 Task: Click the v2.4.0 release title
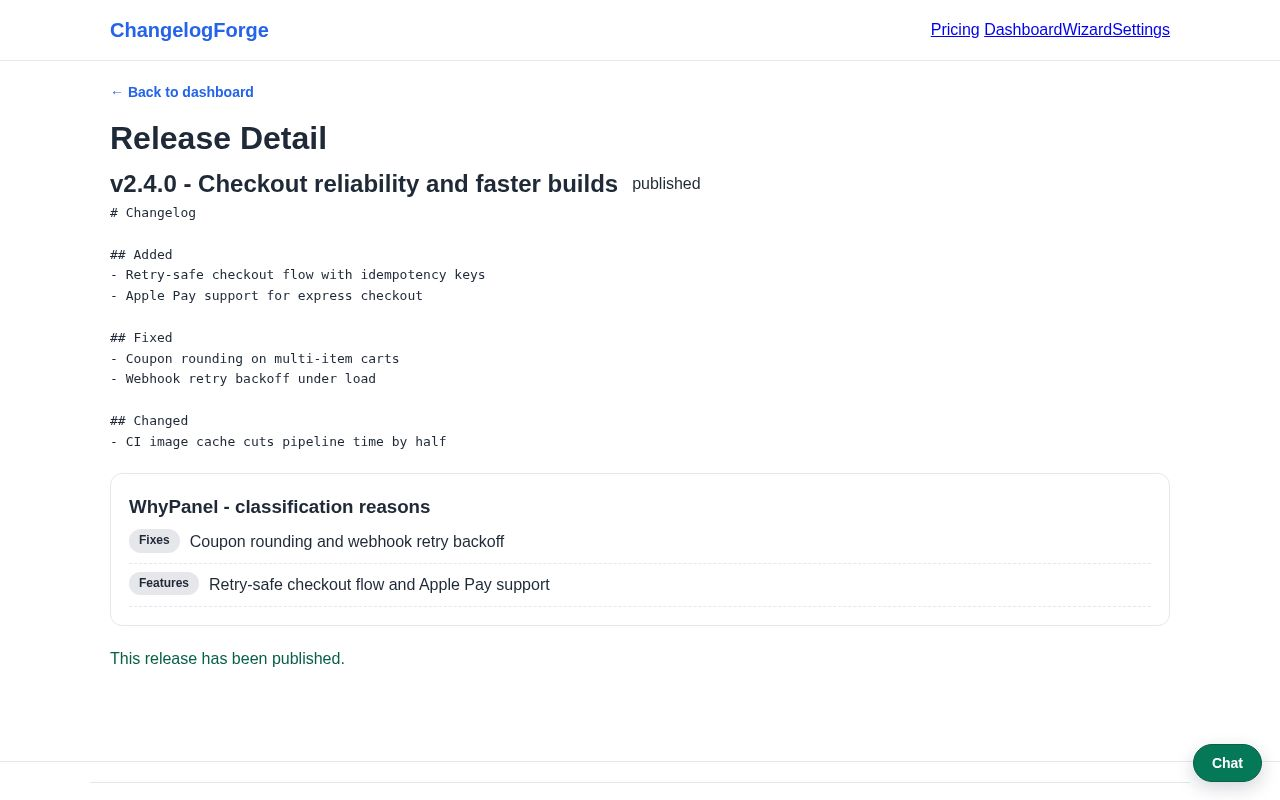point(364,184)
